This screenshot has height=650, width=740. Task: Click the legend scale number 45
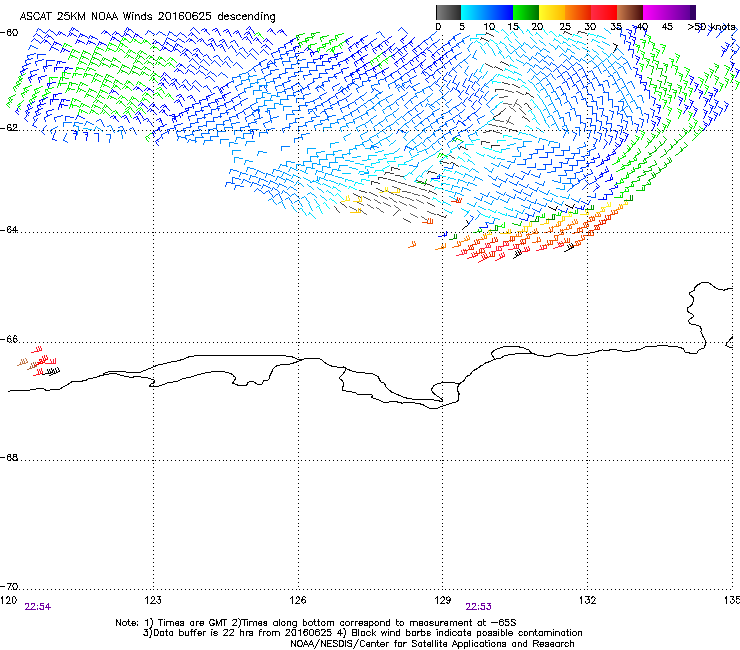pos(667,27)
